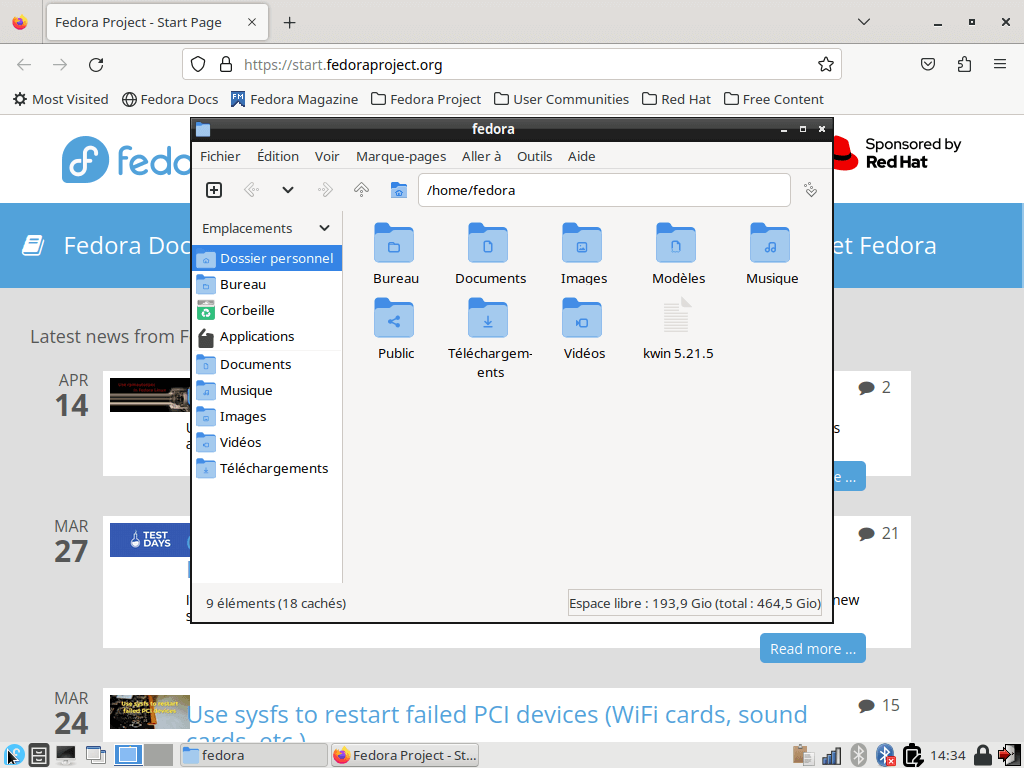The image size is (1024, 768).
Task: Select the Public folder icon
Action: [394, 318]
